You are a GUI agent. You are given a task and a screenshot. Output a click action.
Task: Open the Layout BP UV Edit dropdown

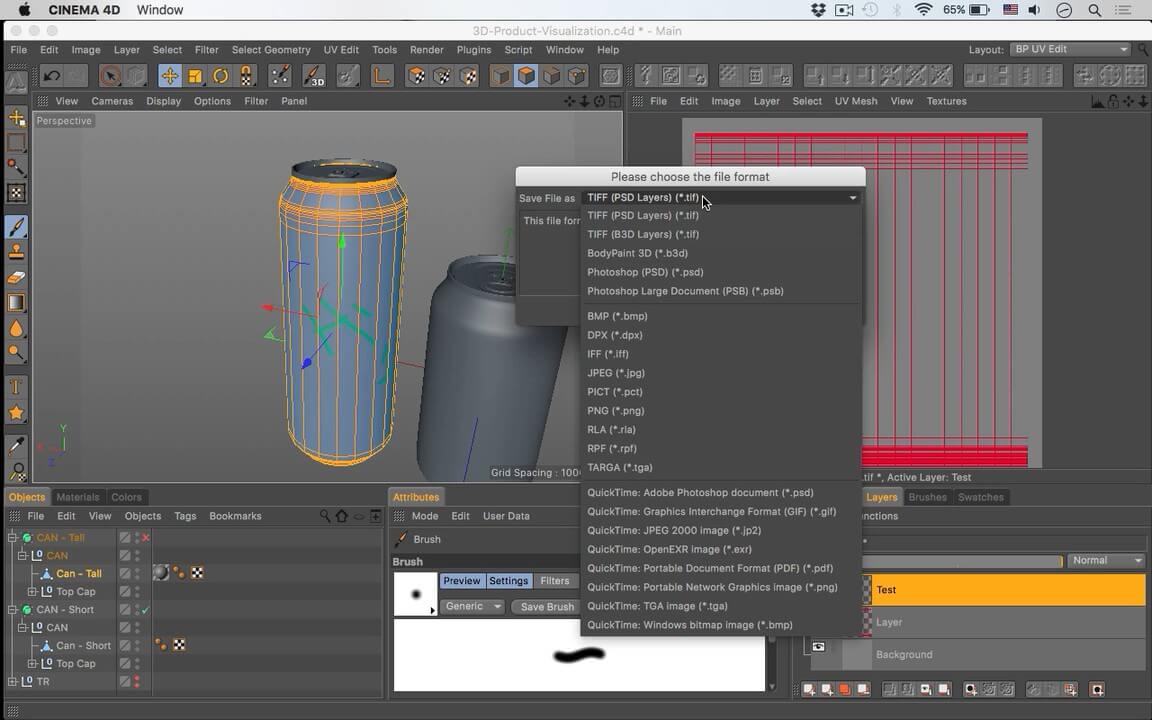point(1069,50)
